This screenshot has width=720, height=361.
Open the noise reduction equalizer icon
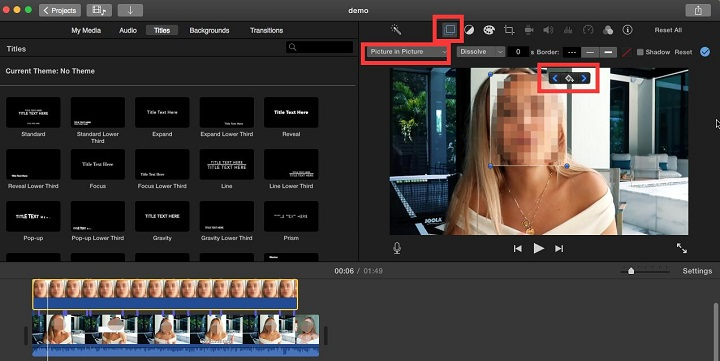point(568,30)
